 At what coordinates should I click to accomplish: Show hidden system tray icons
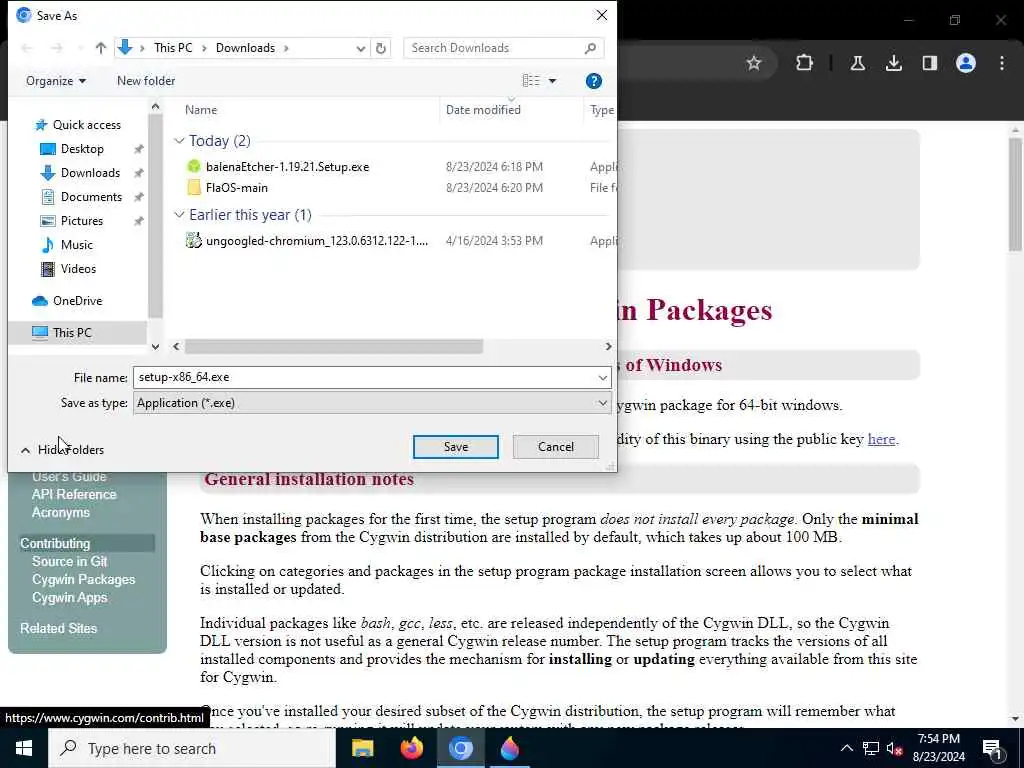[x=846, y=748]
